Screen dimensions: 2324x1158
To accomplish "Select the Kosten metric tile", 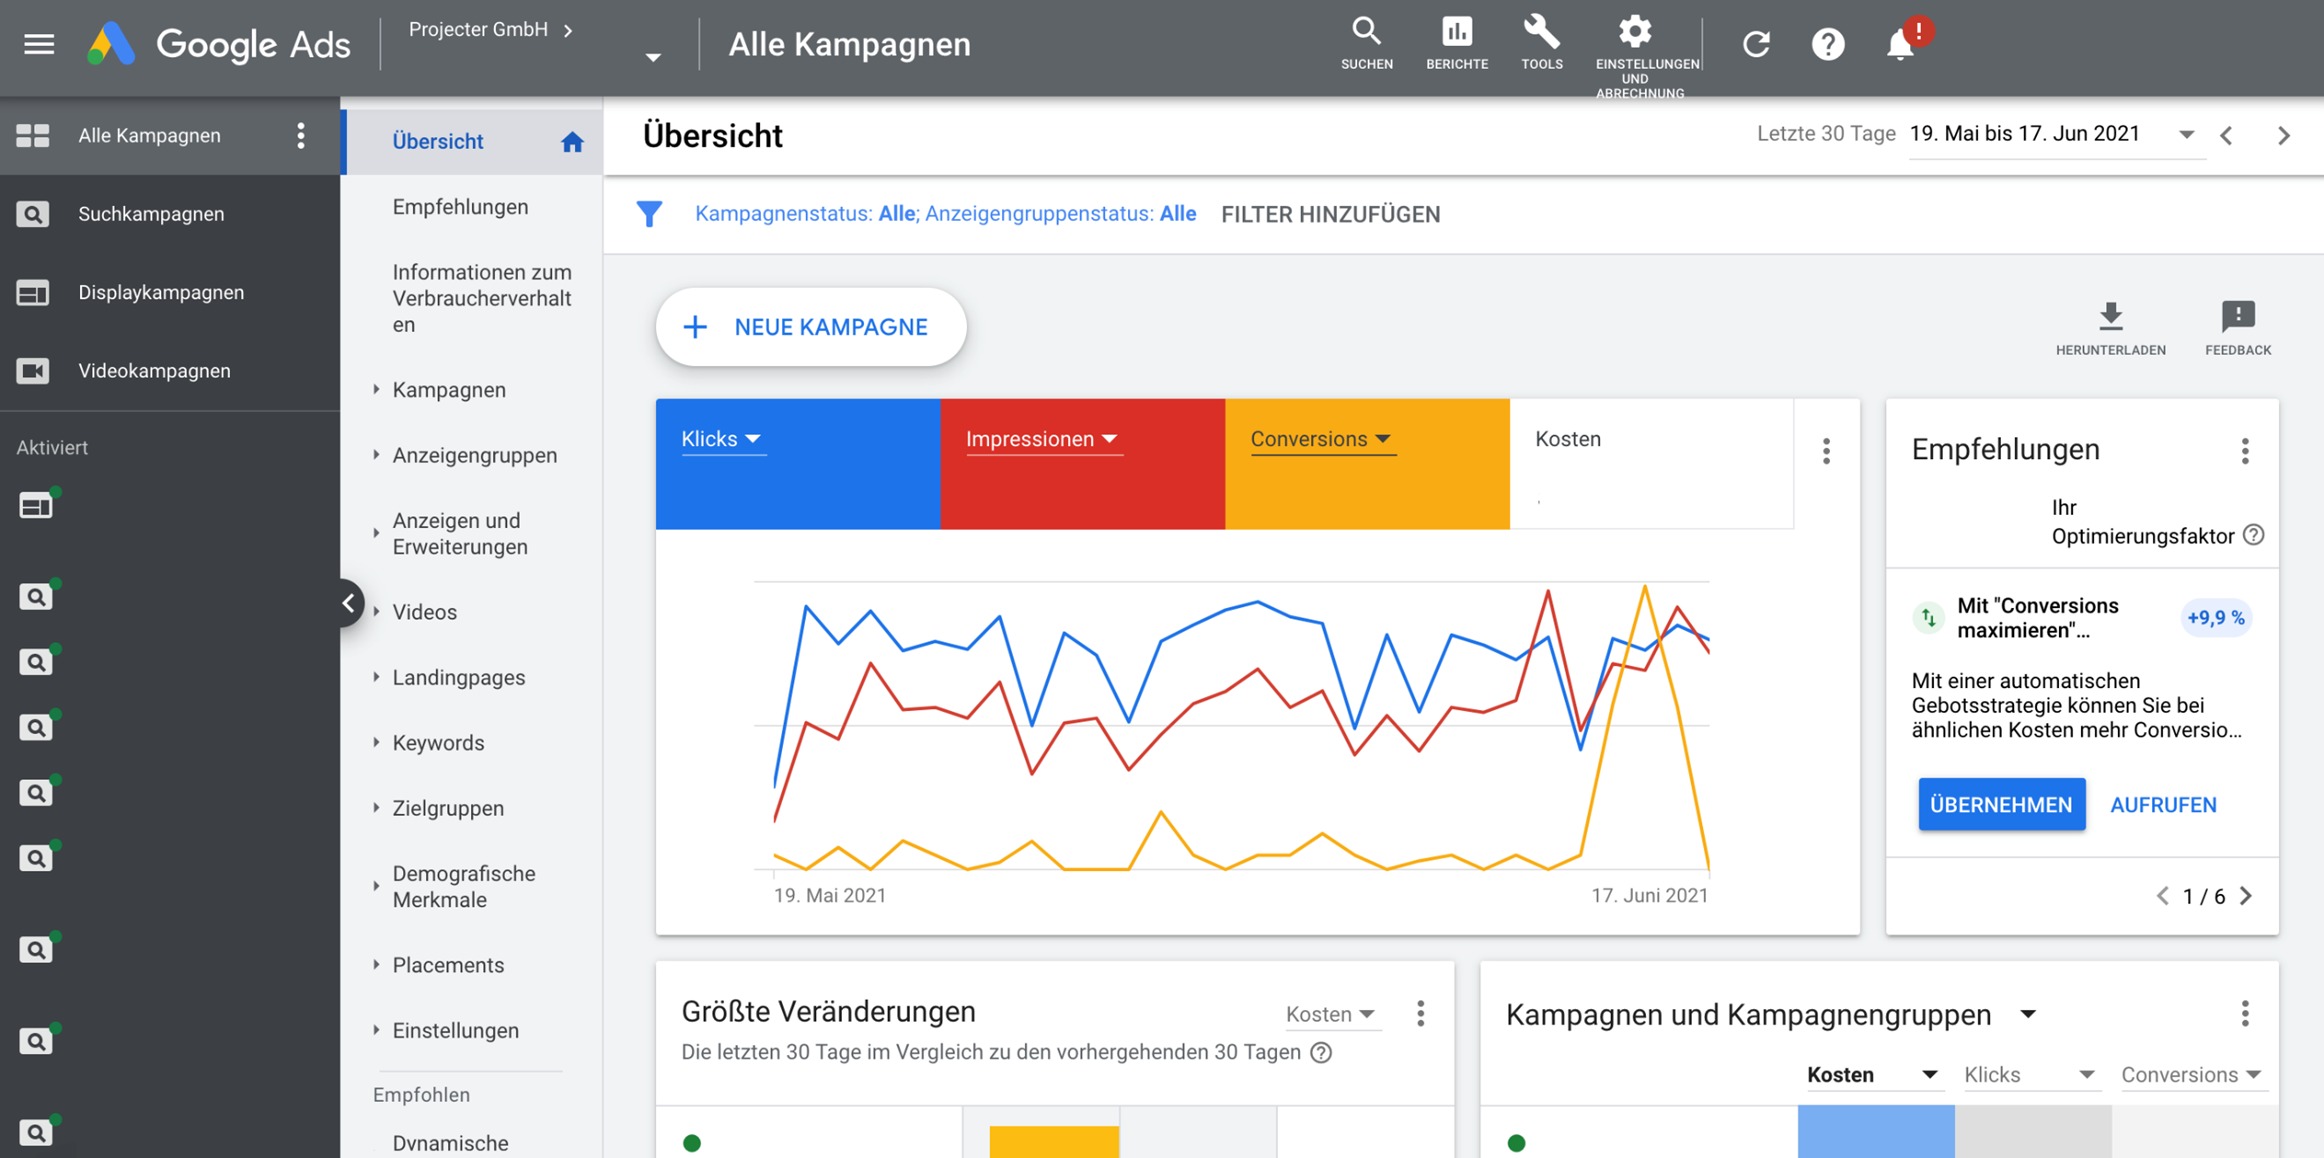I will 1651,463.
